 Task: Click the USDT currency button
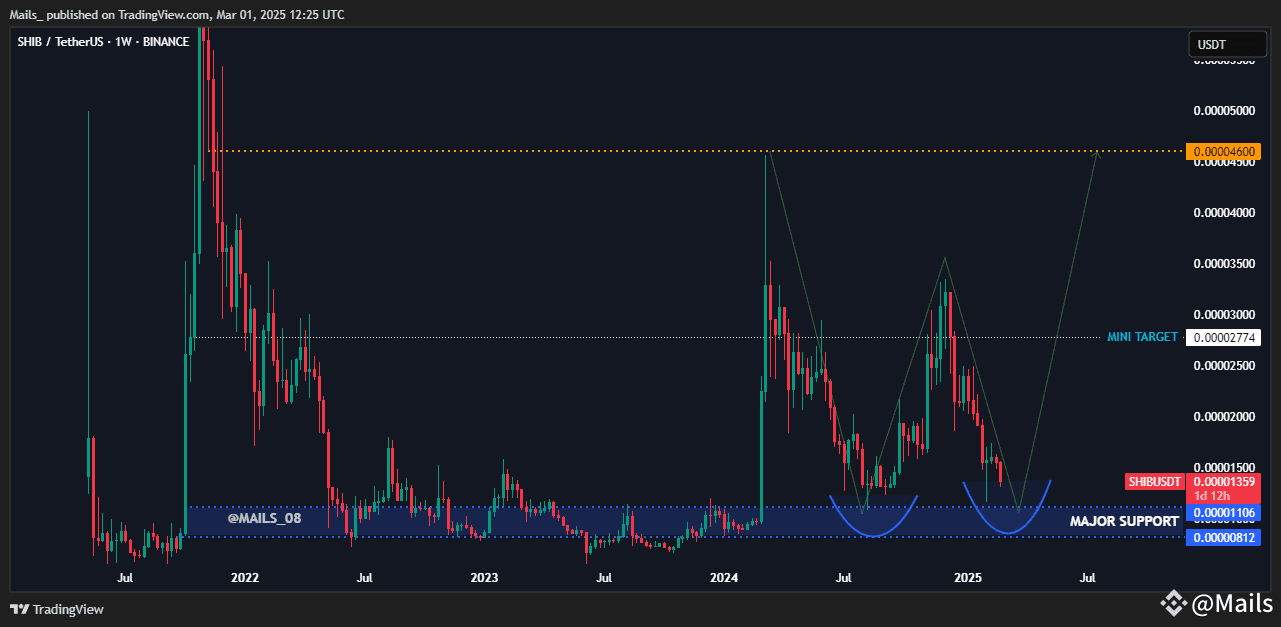click(x=1226, y=44)
